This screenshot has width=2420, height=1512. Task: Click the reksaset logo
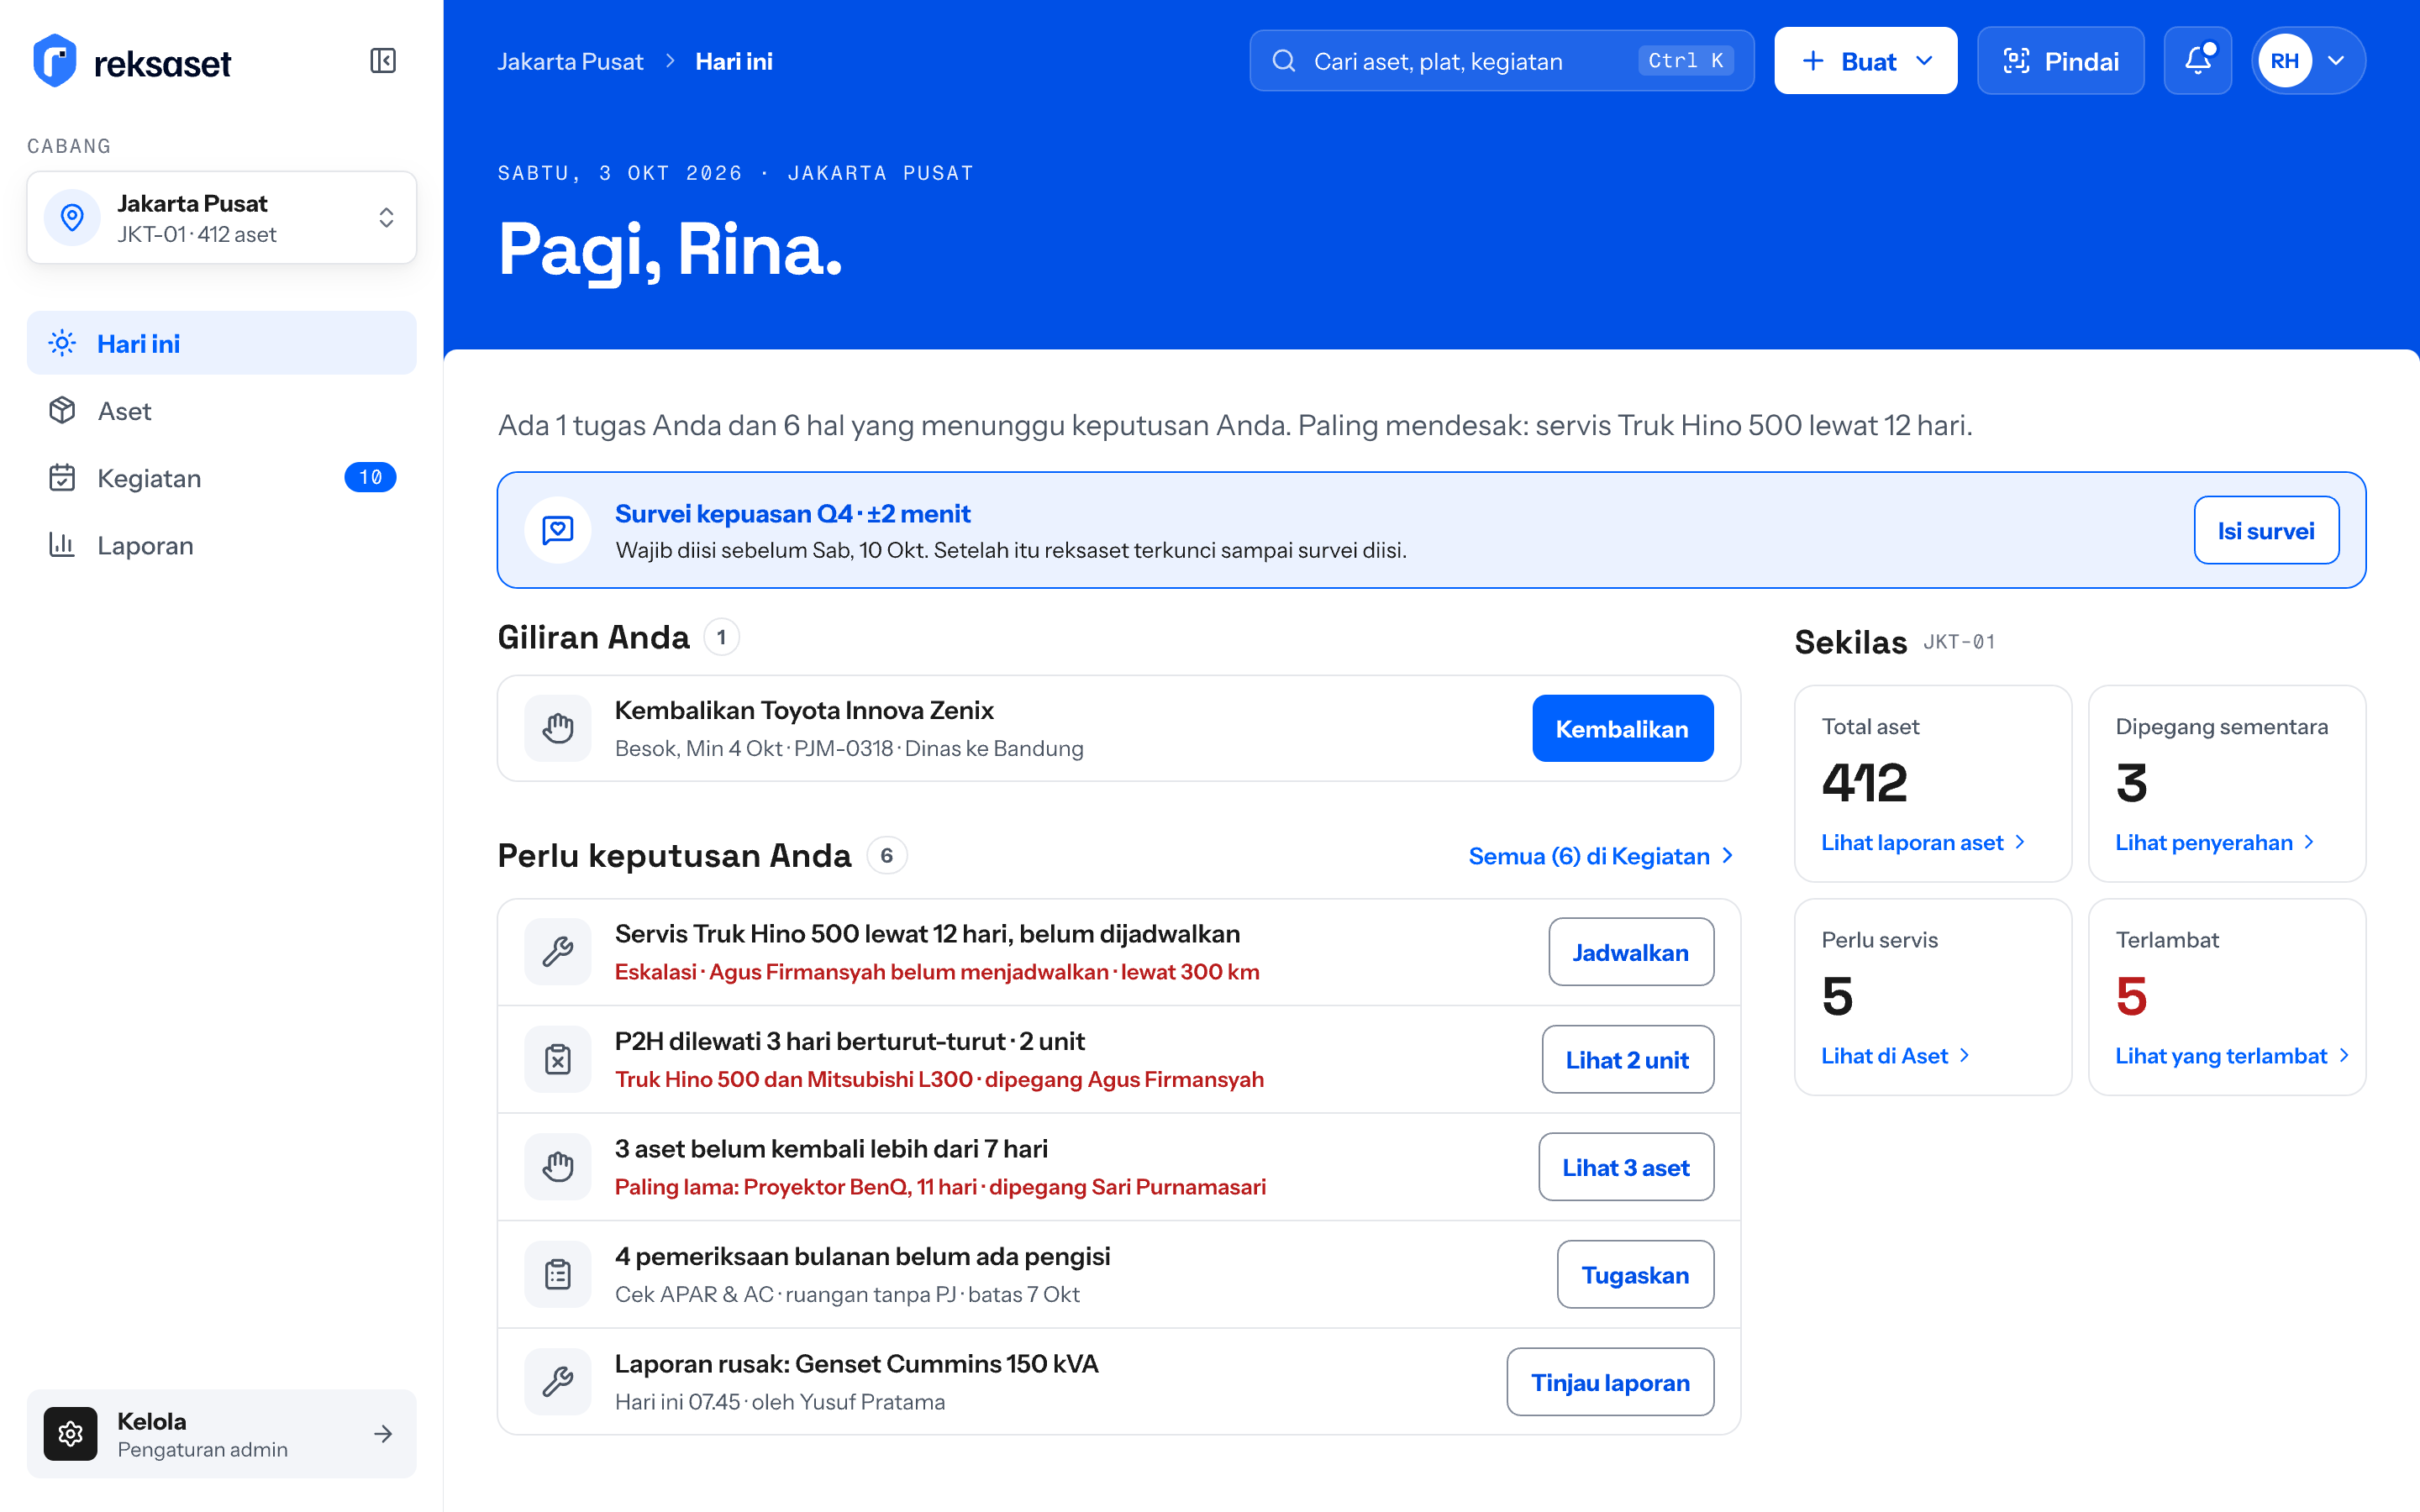click(131, 62)
